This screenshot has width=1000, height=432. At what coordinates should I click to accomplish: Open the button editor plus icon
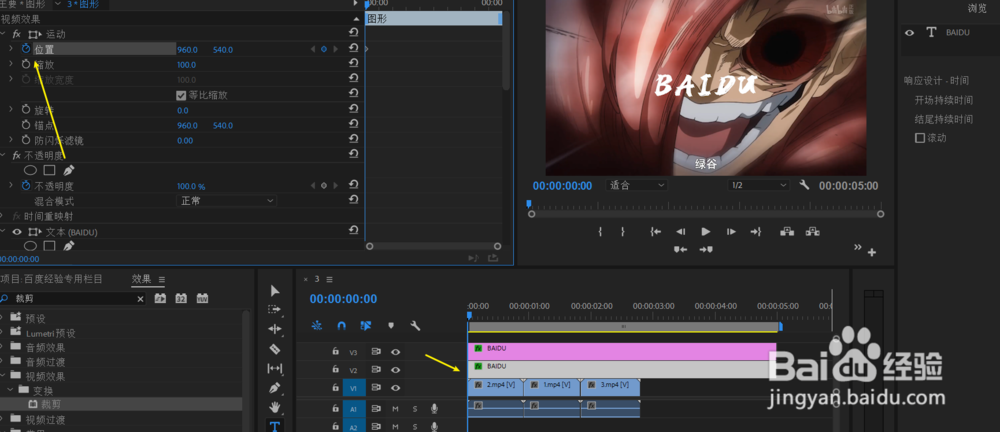tap(872, 253)
